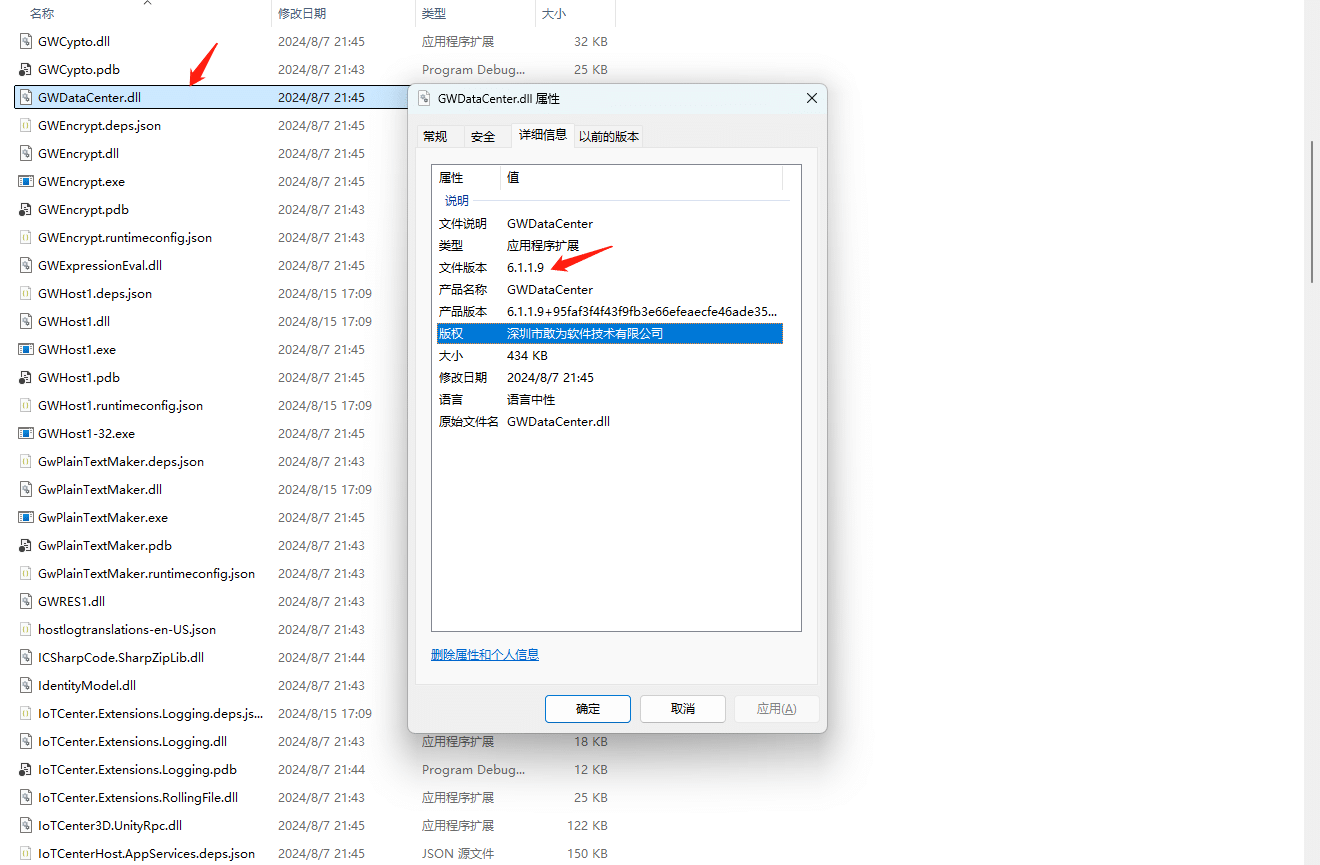Click the GWEncrypt.runtimeconfig.json file icon
This screenshot has width=1320, height=865.
pos(26,238)
